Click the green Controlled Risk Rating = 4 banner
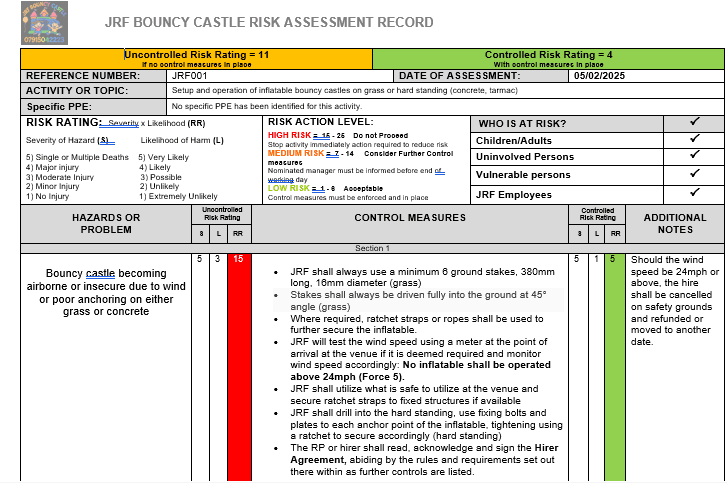The height and width of the screenshot is (483, 727). (x=548, y=58)
